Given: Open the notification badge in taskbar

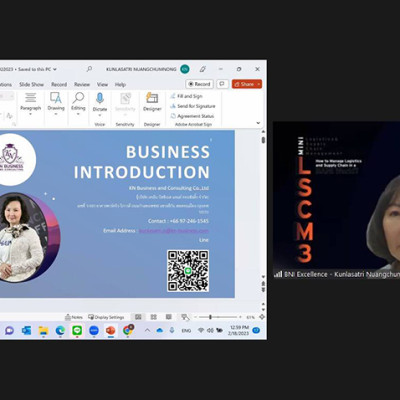Looking at the screenshot, I should (x=256, y=330).
